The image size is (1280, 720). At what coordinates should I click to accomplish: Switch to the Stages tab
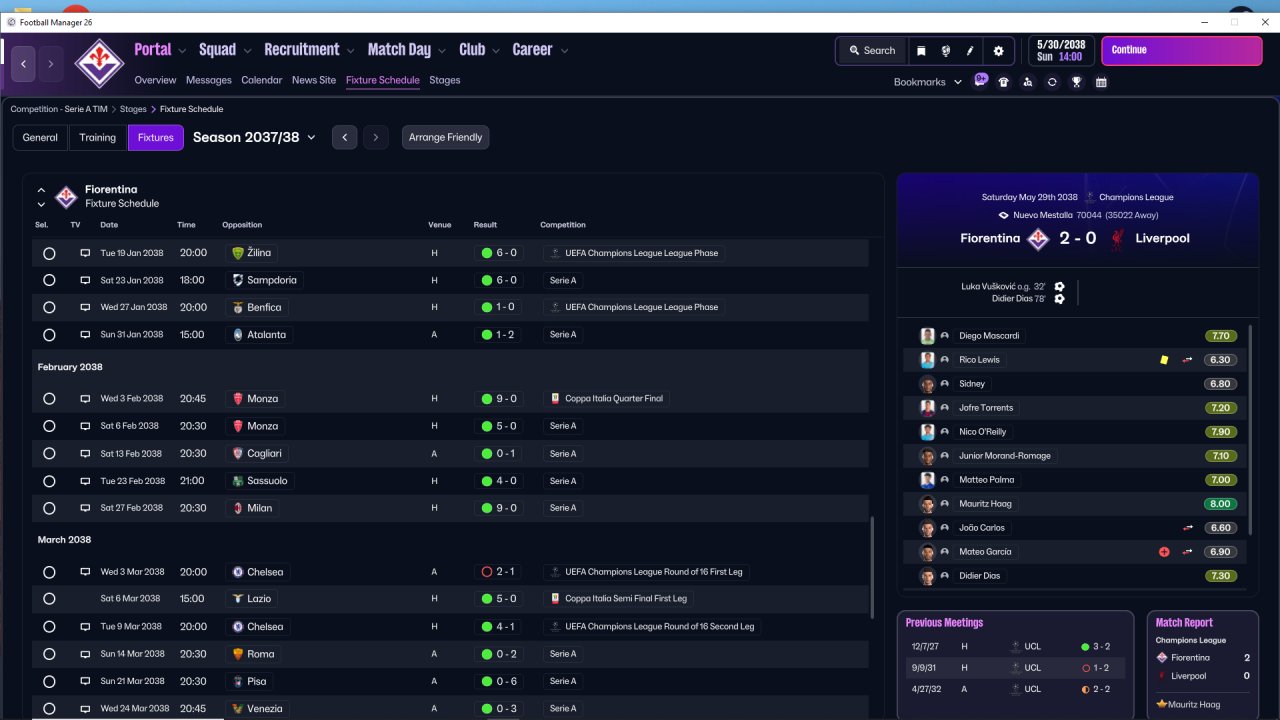click(x=445, y=80)
